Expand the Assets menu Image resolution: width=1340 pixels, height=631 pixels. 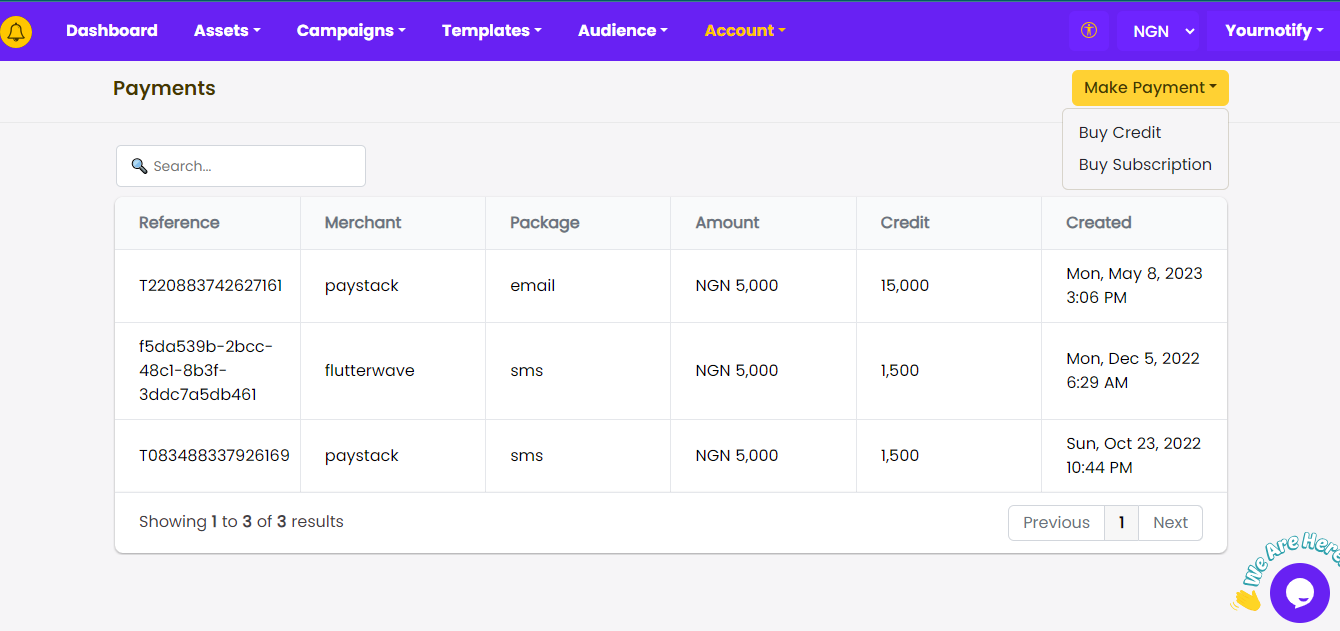tap(227, 31)
